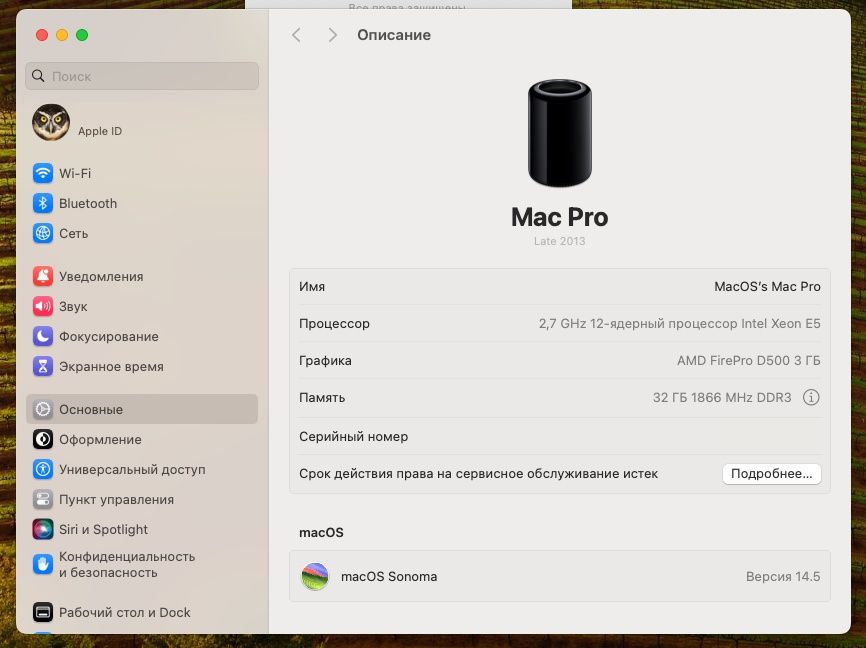Select Экранное время label in sidebar
866x648 pixels.
[x=111, y=367]
